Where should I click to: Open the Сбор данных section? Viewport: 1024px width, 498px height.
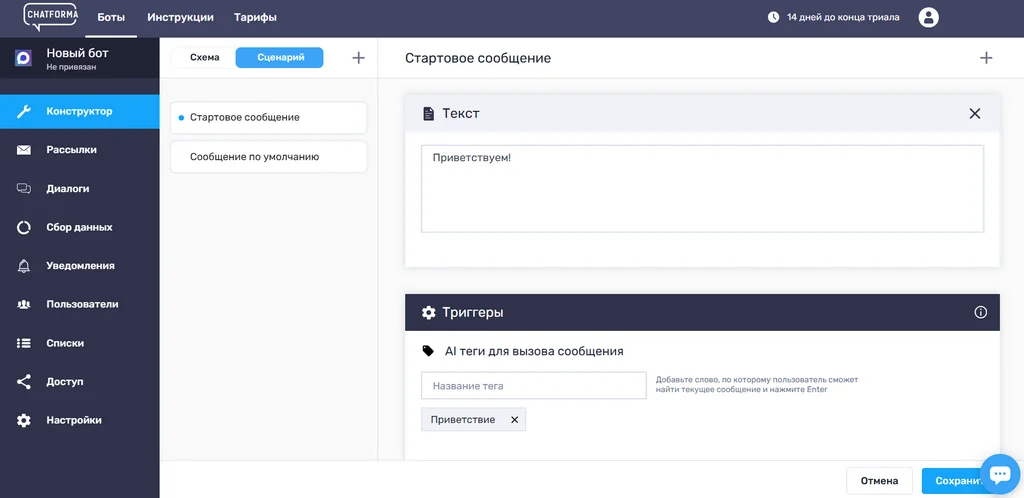(x=80, y=227)
